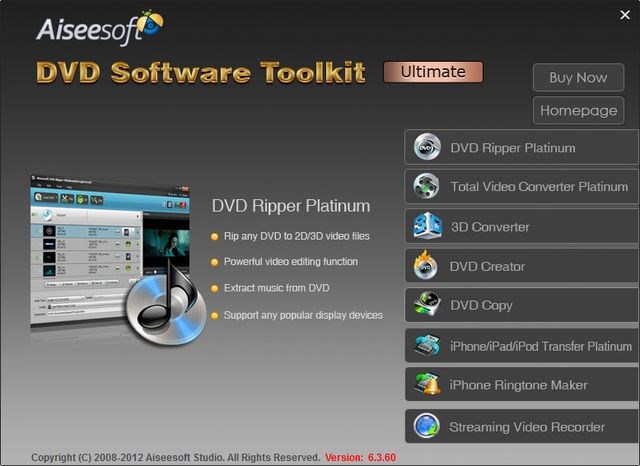
Task: Click the Ultimate edition badge
Action: 433,72
